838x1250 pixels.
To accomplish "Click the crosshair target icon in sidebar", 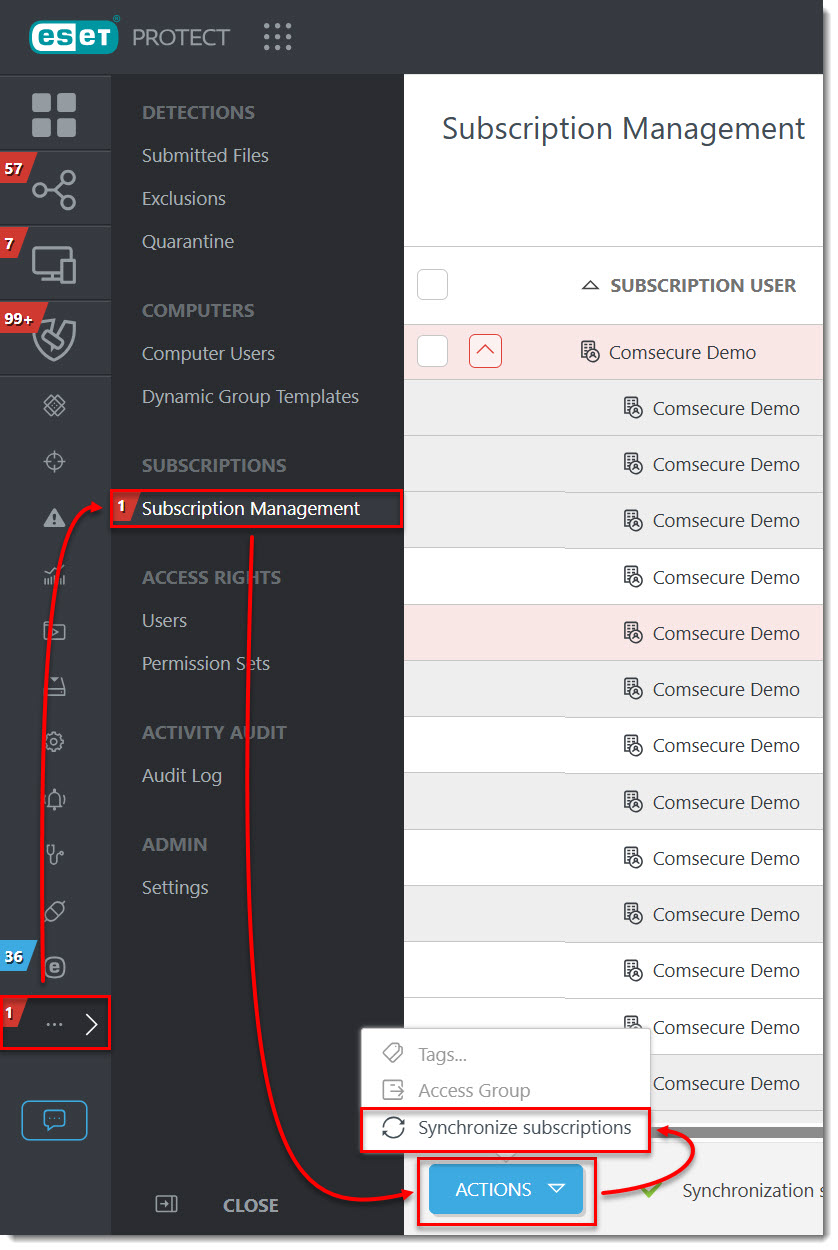I will pos(54,461).
